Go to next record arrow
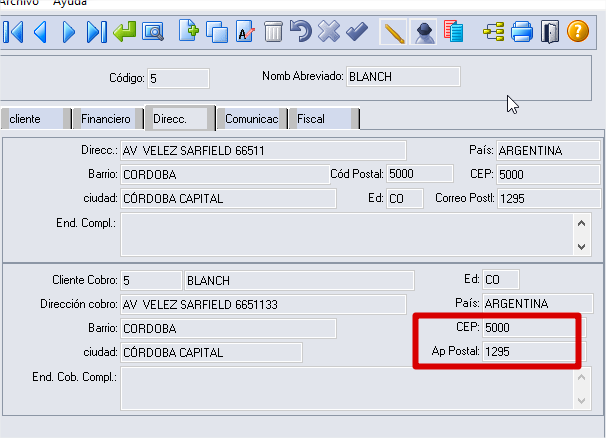The height and width of the screenshot is (438, 606). click(x=68, y=32)
